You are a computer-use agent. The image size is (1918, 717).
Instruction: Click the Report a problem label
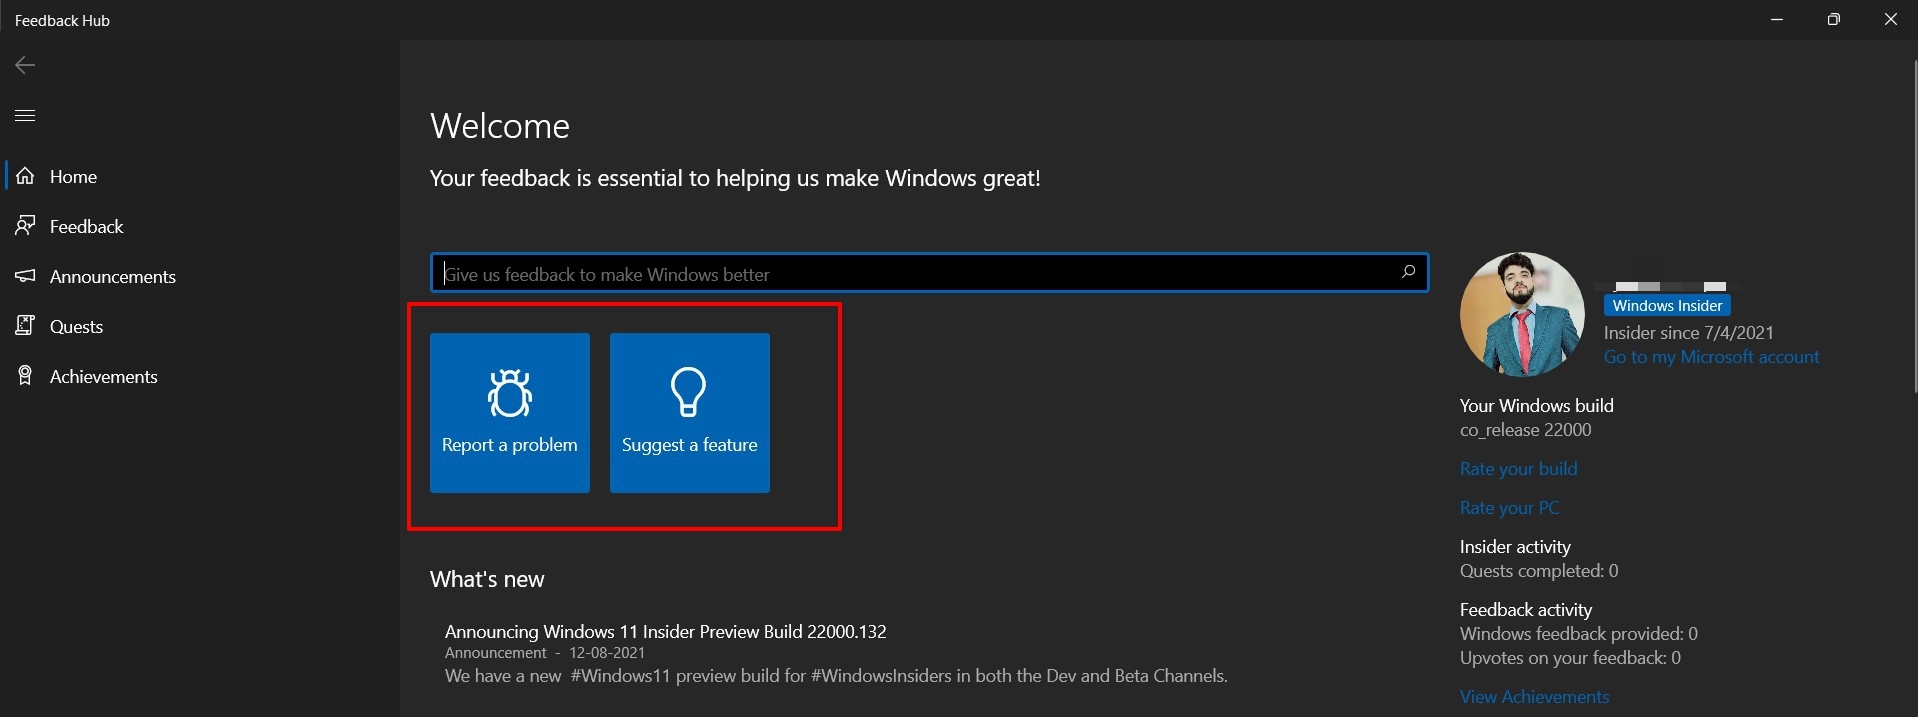coord(510,445)
